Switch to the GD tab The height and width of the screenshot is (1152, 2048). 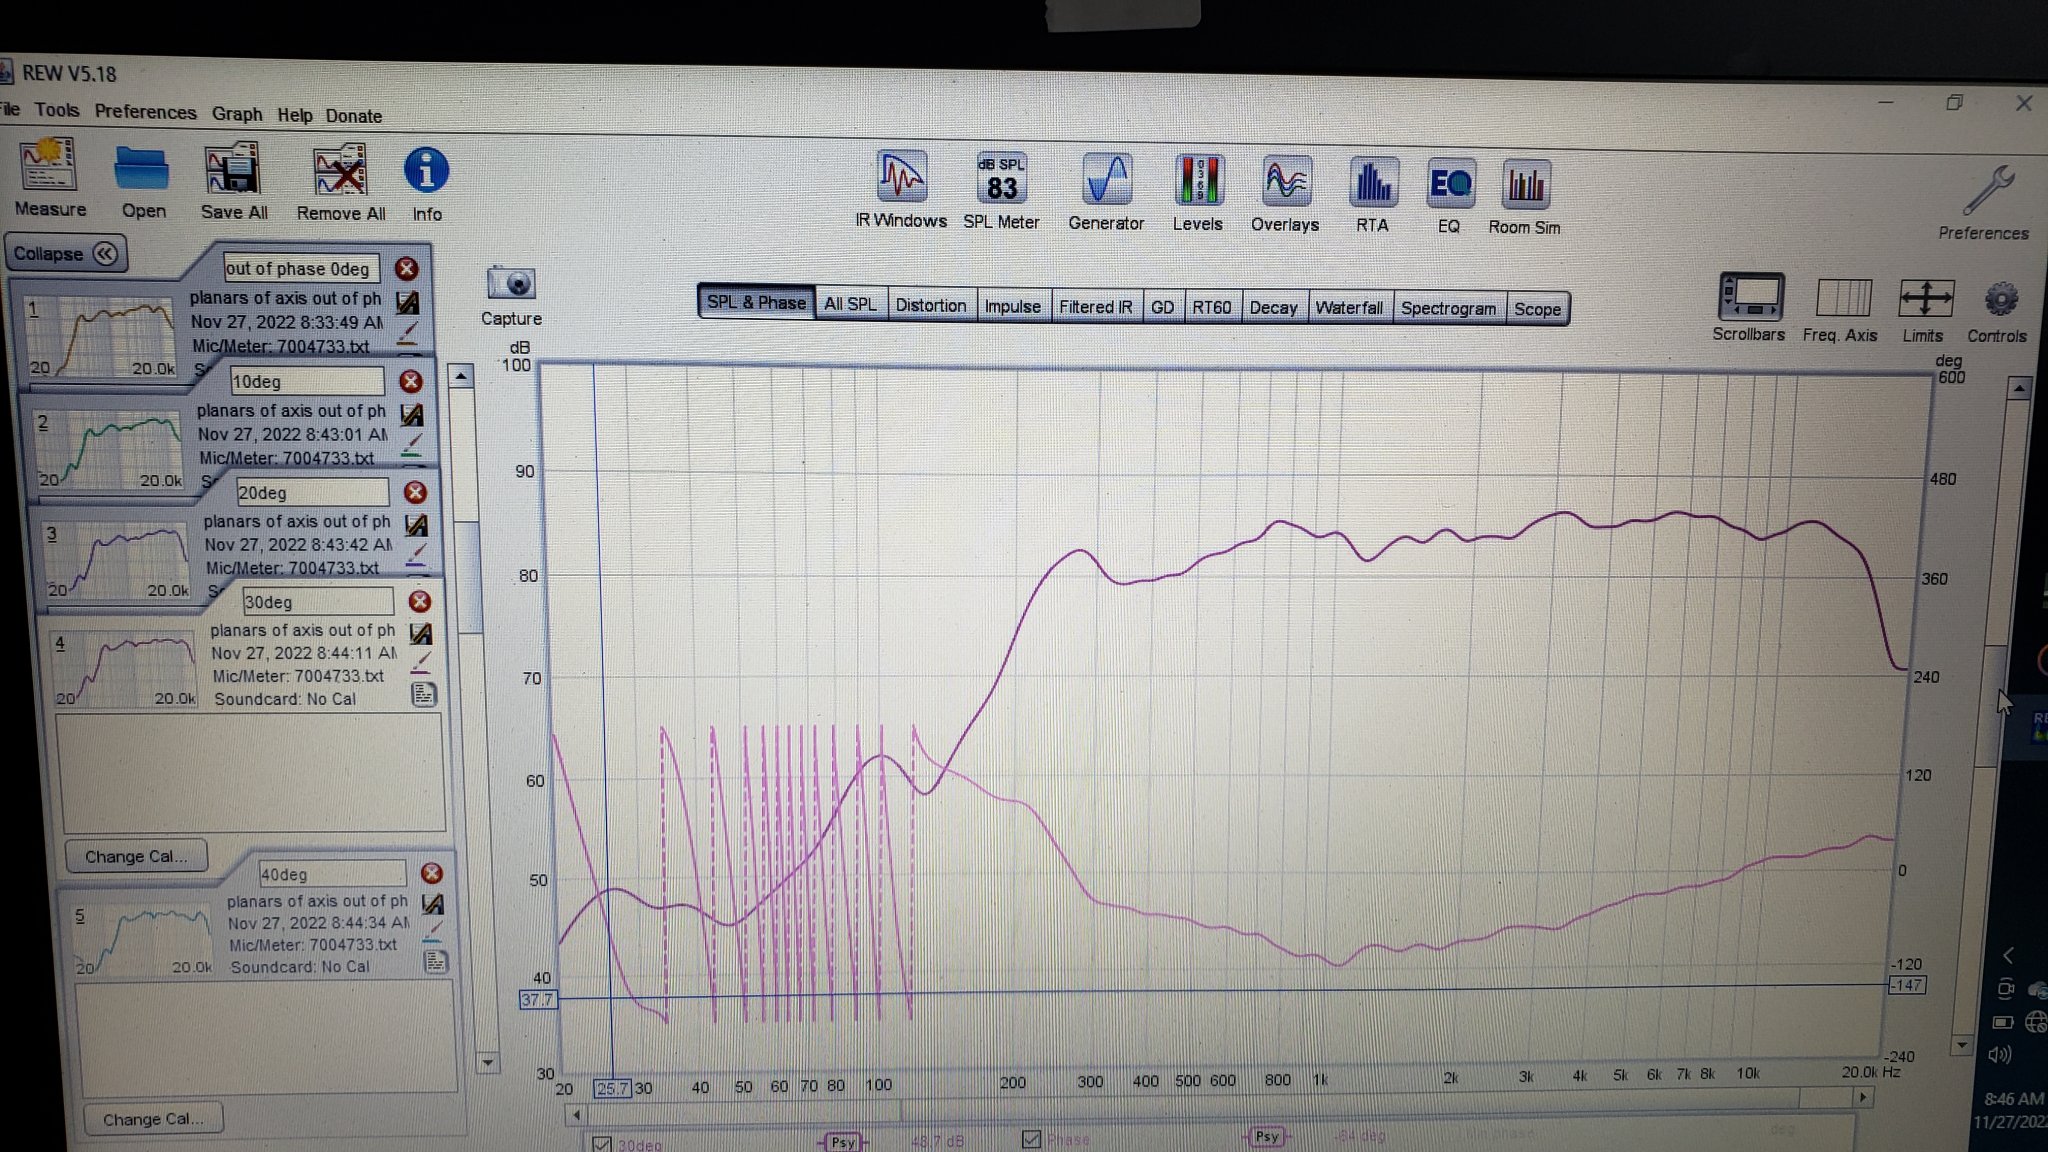click(x=1162, y=307)
